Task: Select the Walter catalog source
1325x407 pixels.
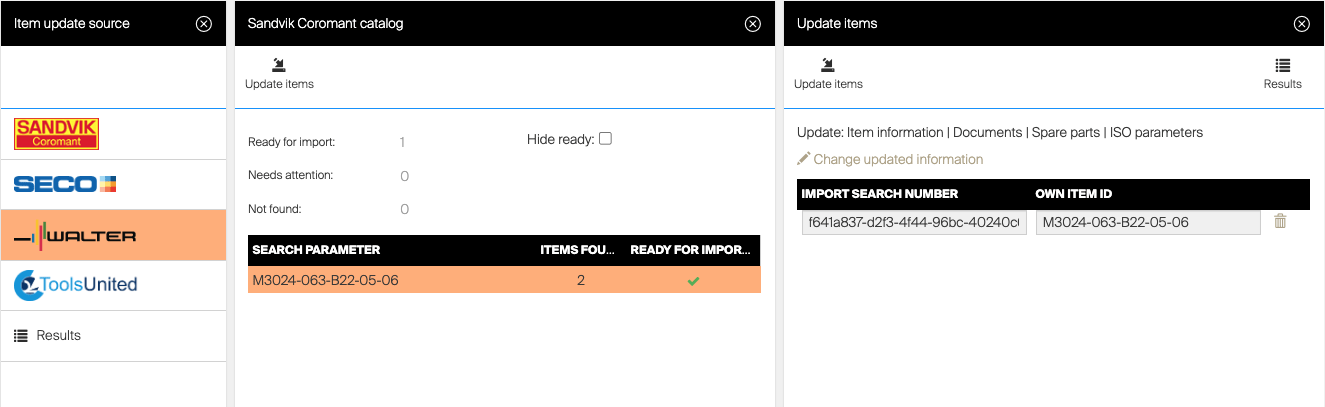Action: [x=76, y=236]
